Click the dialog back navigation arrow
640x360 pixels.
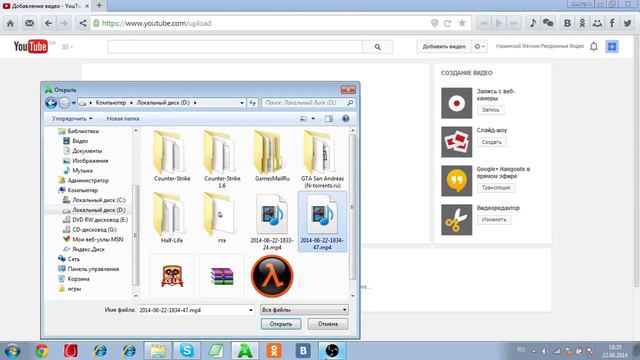point(51,103)
